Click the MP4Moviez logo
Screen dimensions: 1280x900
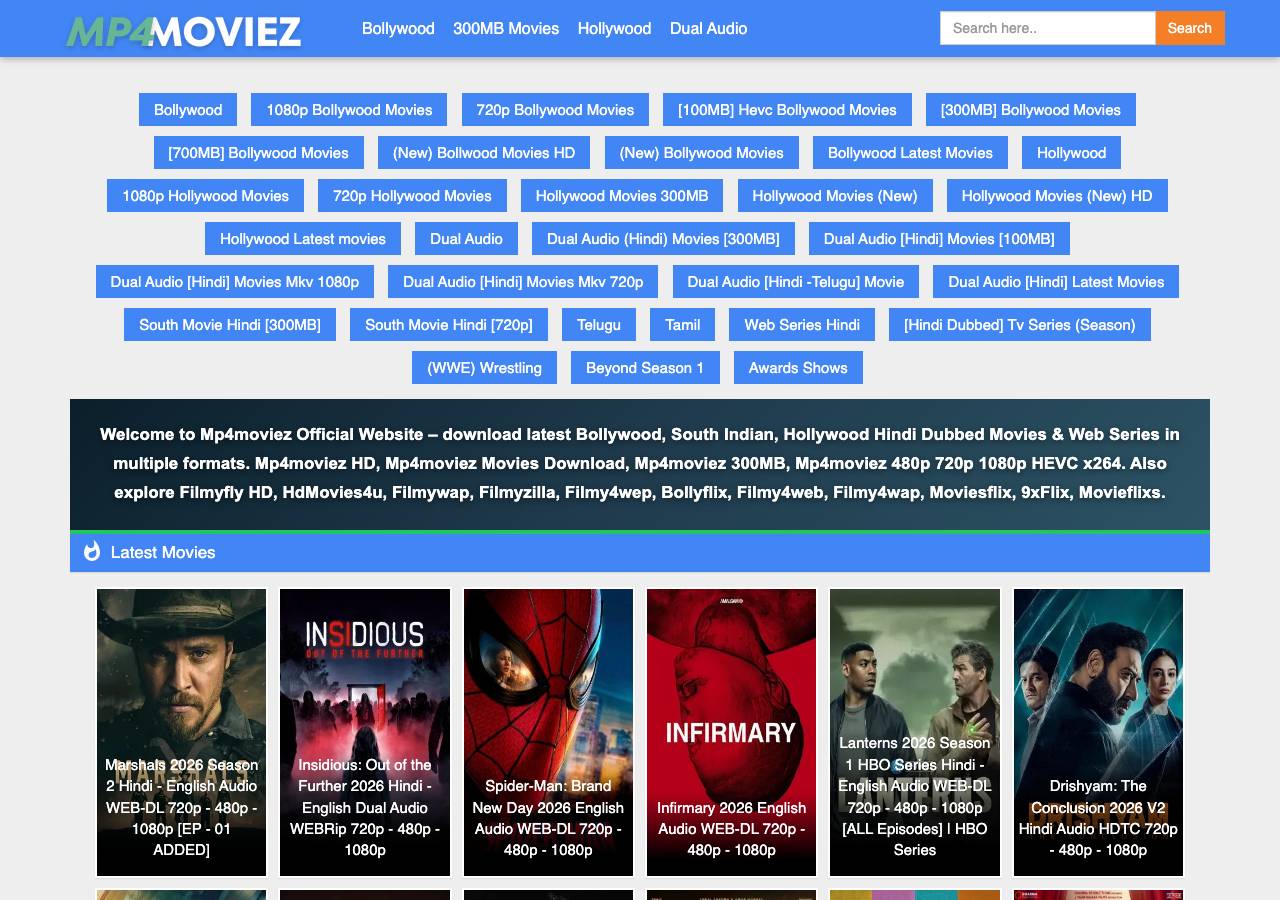tap(184, 31)
